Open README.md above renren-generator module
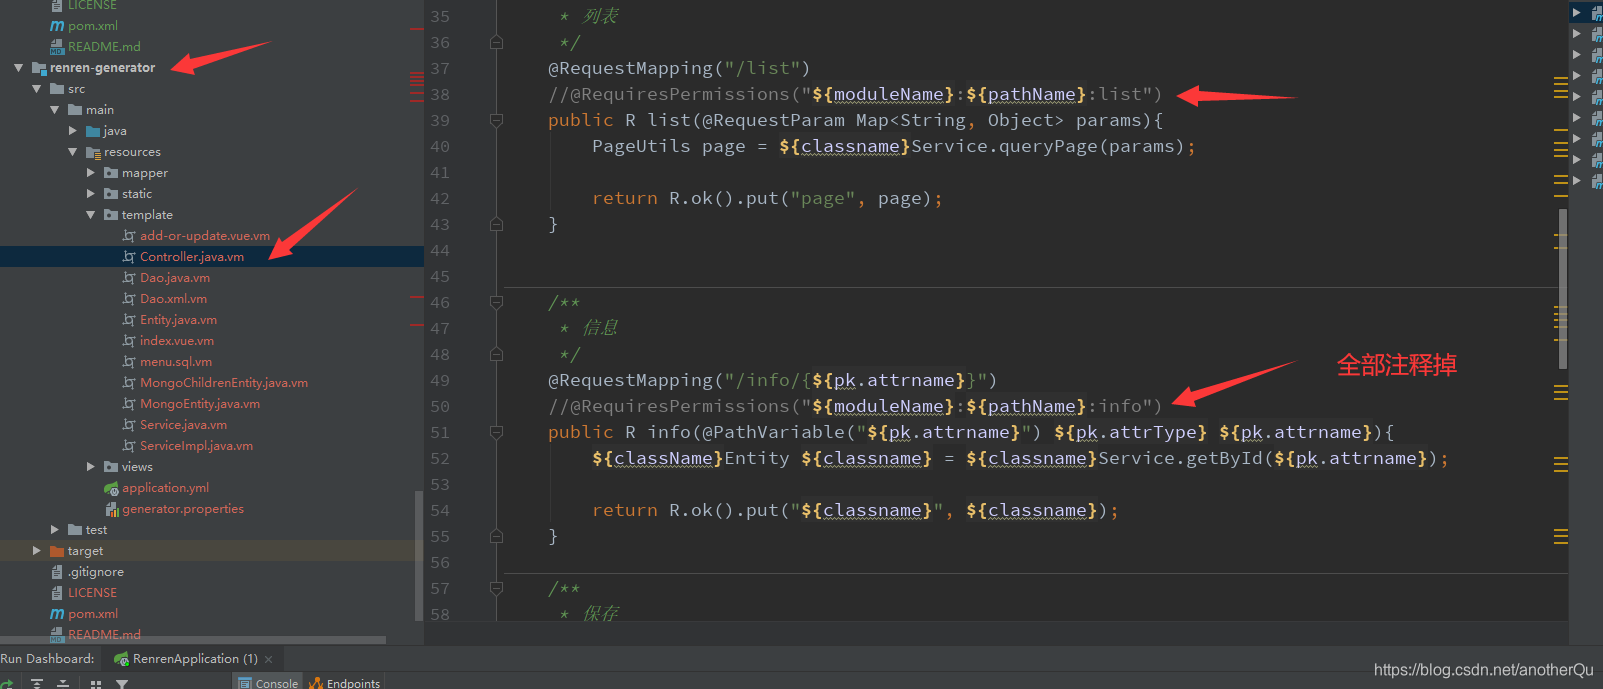This screenshot has width=1603, height=689. pos(104,47)
